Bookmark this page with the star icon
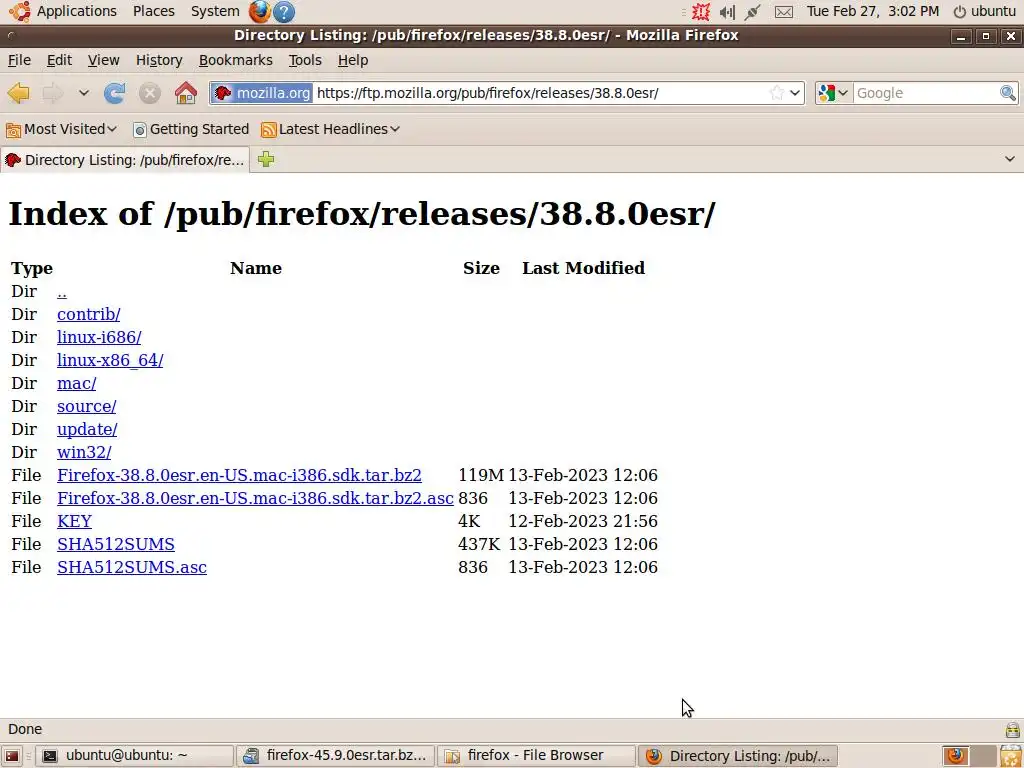Screen dimensions: 1024x768 (776, 93)
